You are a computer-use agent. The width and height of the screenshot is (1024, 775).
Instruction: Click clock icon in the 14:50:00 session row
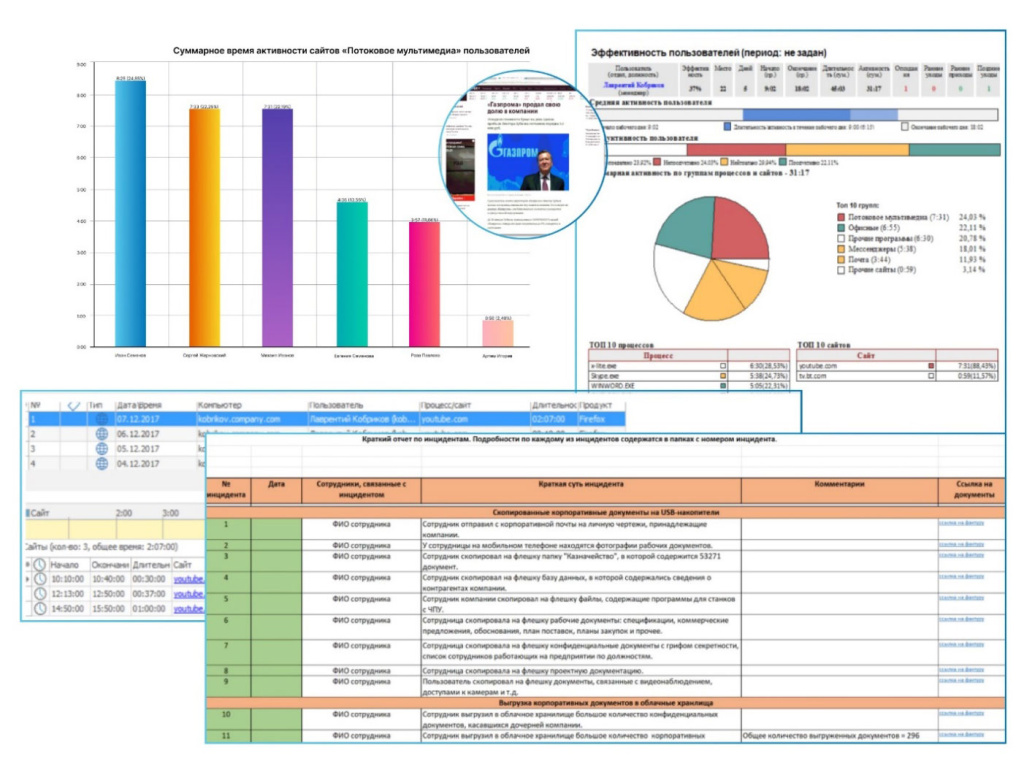tap(38, 608)
